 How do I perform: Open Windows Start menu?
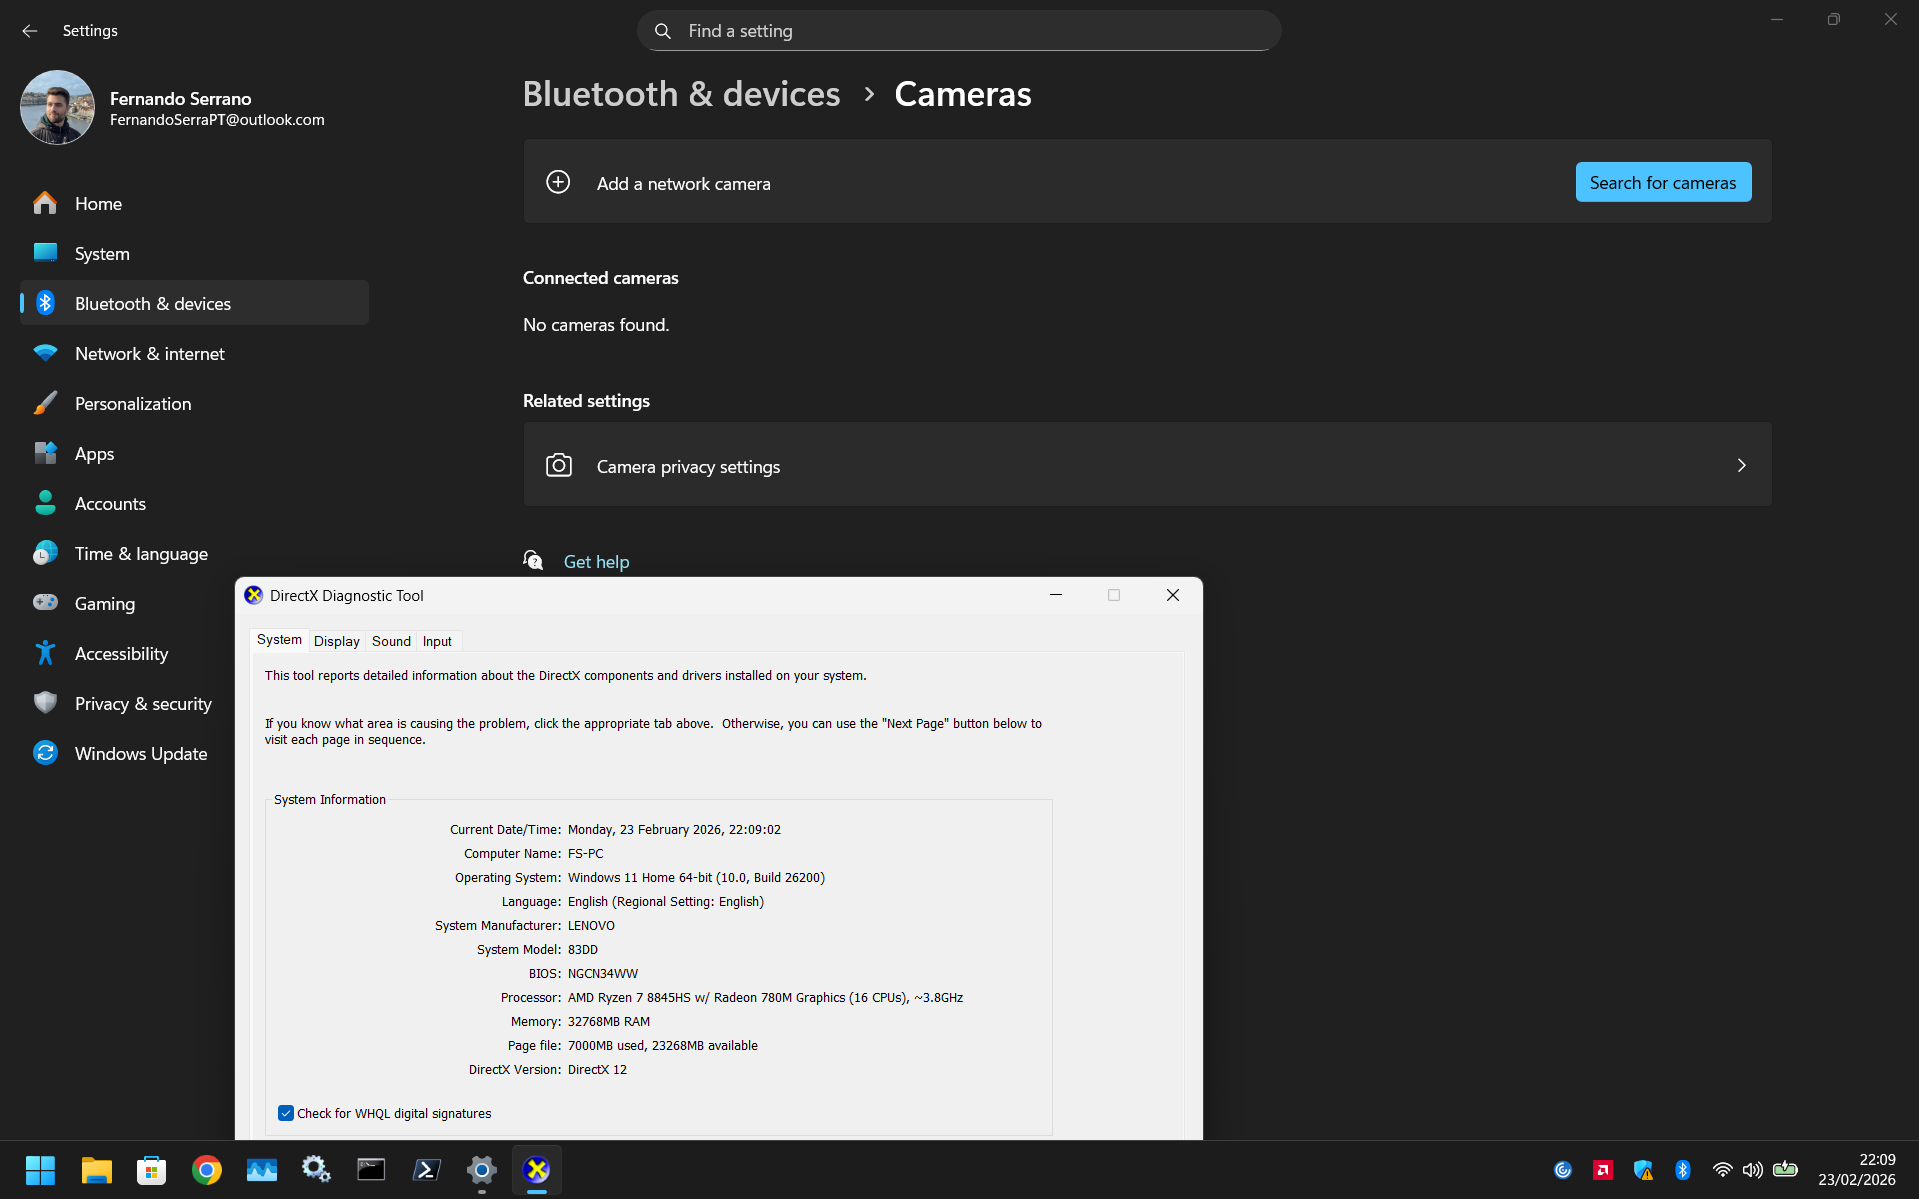pyautogui.click(x=40, y=1170)
